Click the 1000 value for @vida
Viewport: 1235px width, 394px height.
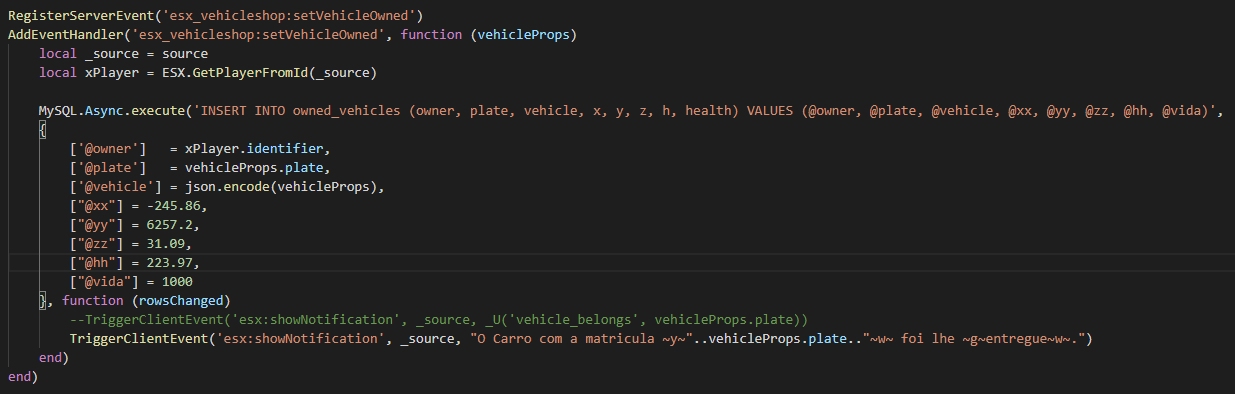tap(178, 282)
